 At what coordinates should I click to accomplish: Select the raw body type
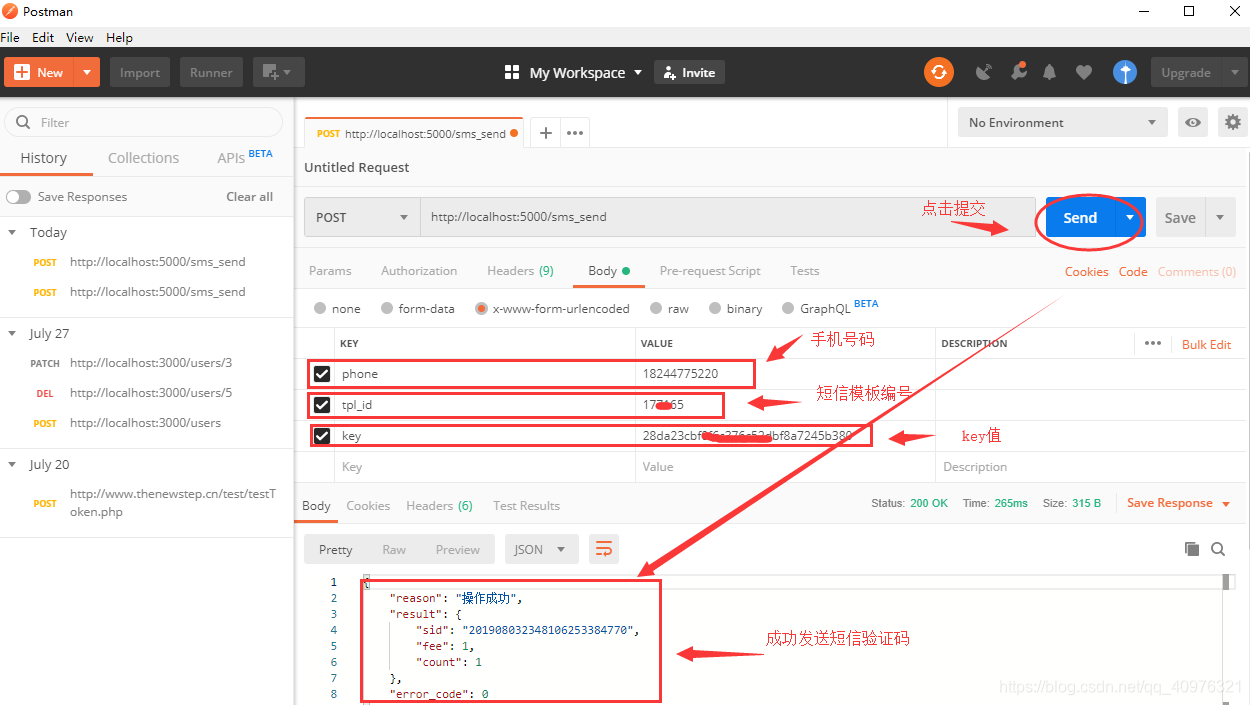click(656, 308)
